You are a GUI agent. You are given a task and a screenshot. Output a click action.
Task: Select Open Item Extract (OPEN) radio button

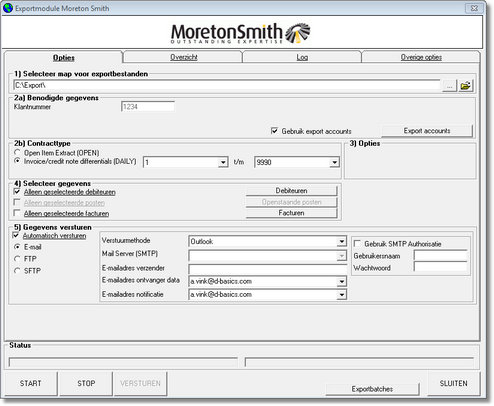coord(17,152)
